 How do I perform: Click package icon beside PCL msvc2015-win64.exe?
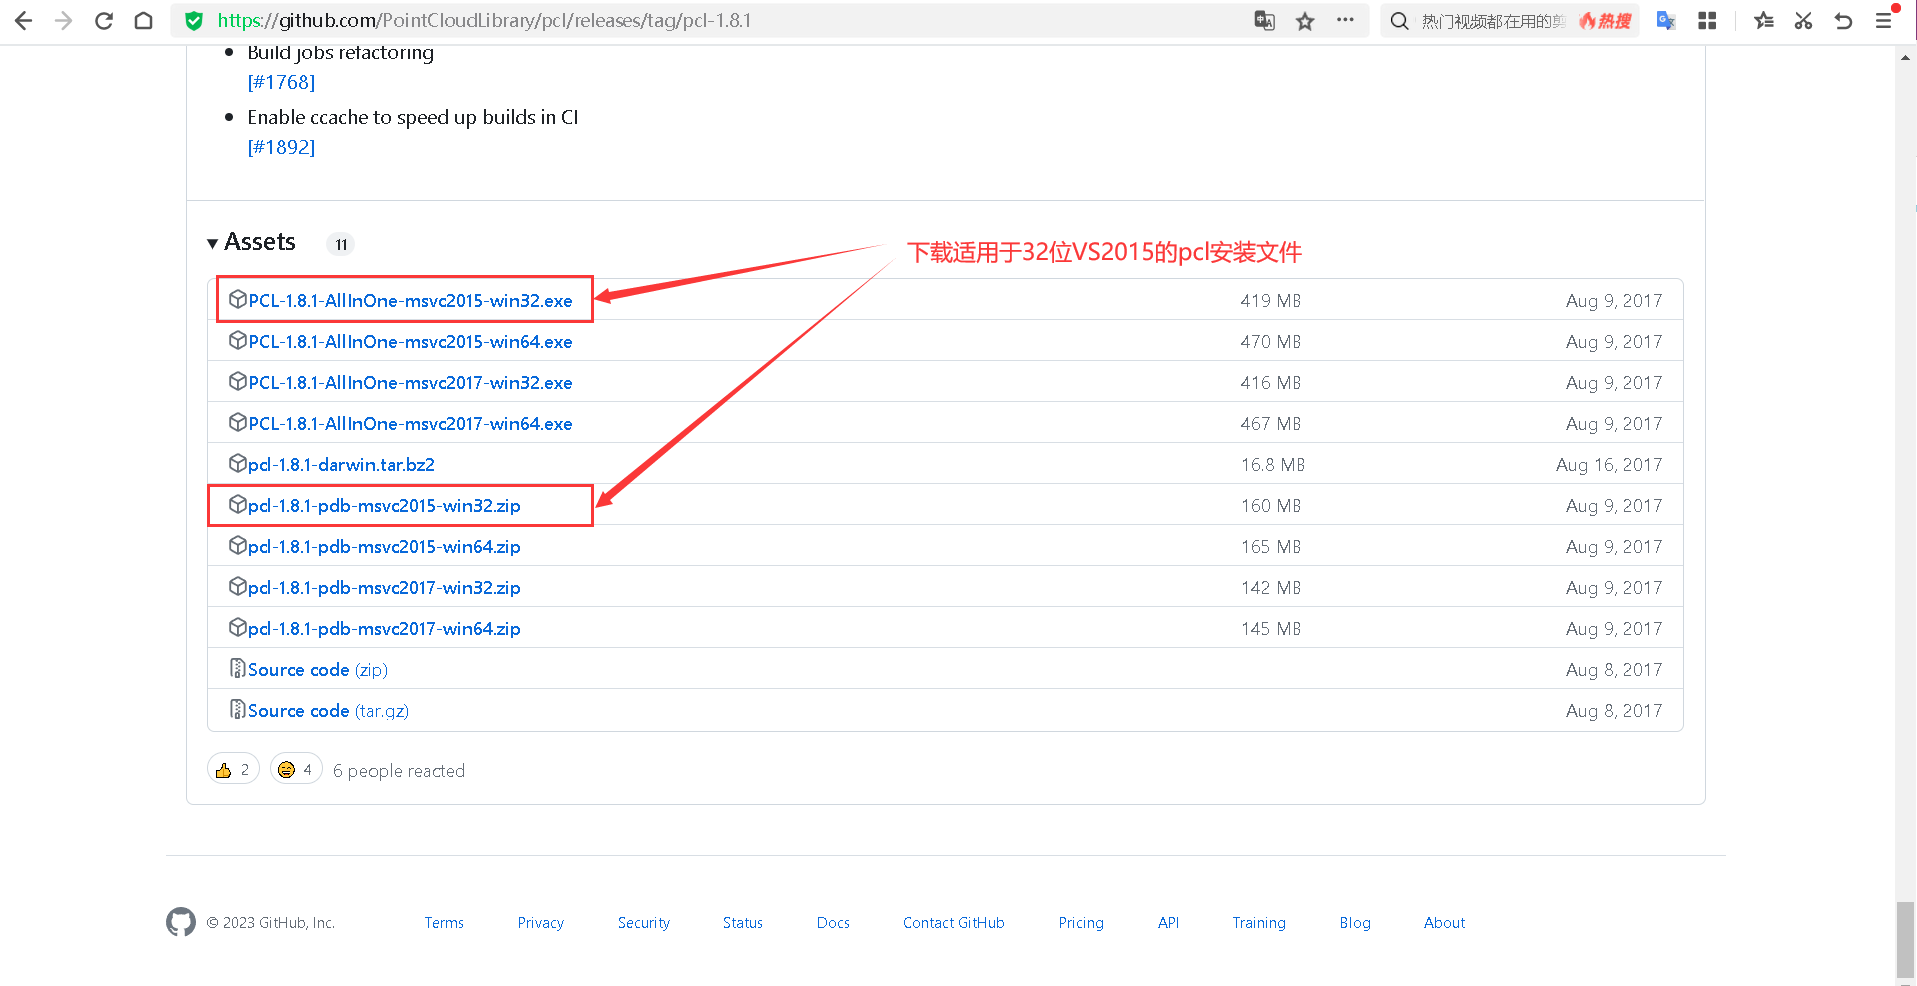237,340
